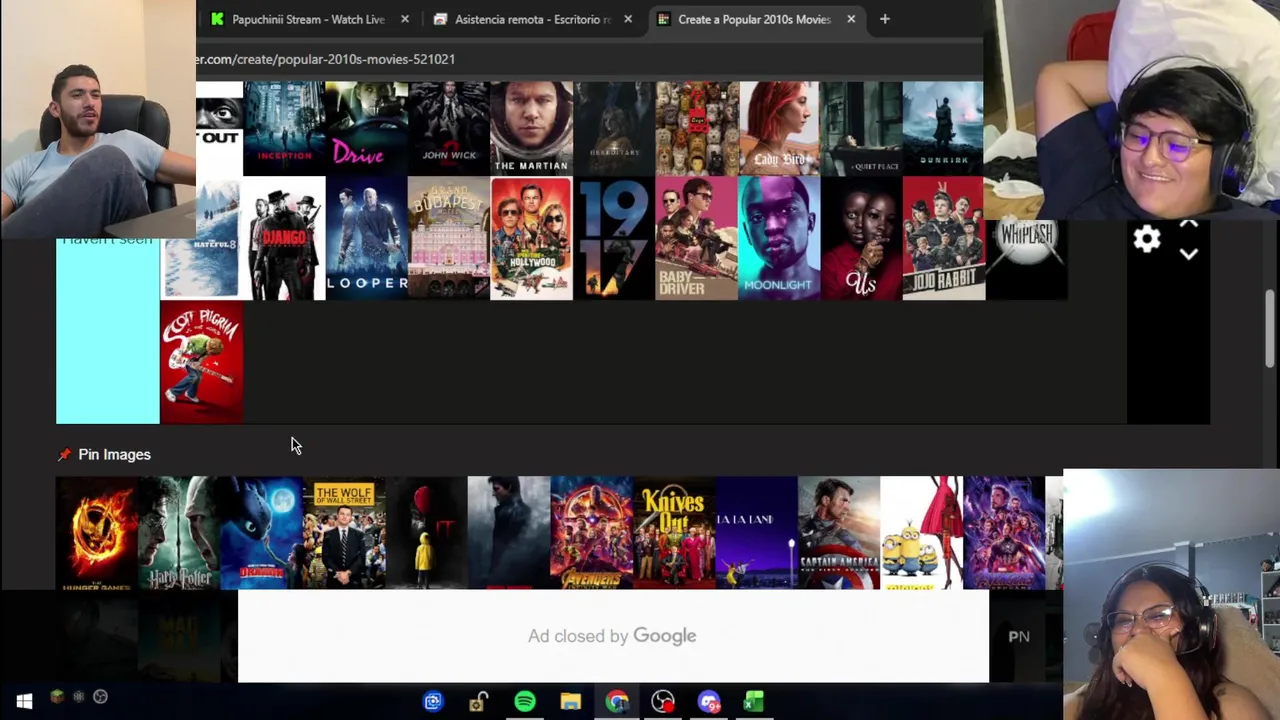Pick the Minions poster
The height and width of the screenshot is (720, 1280).
(921, 533)
